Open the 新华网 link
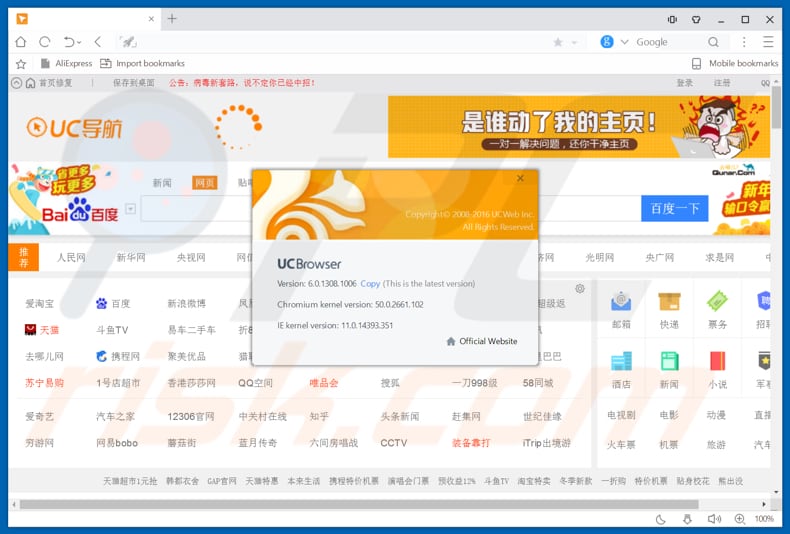Viewport: 790px width, 534px height. pos(131,257)
